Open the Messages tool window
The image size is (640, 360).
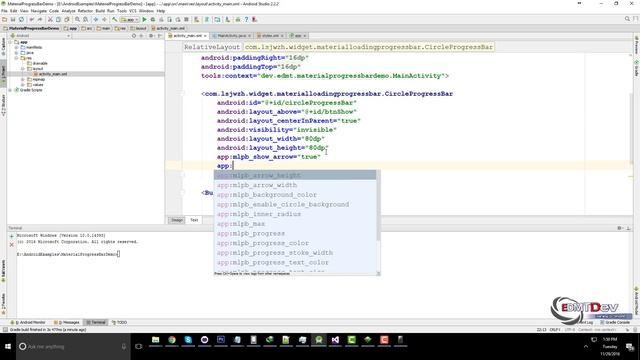pyautogui.click(x=67, y=322)
